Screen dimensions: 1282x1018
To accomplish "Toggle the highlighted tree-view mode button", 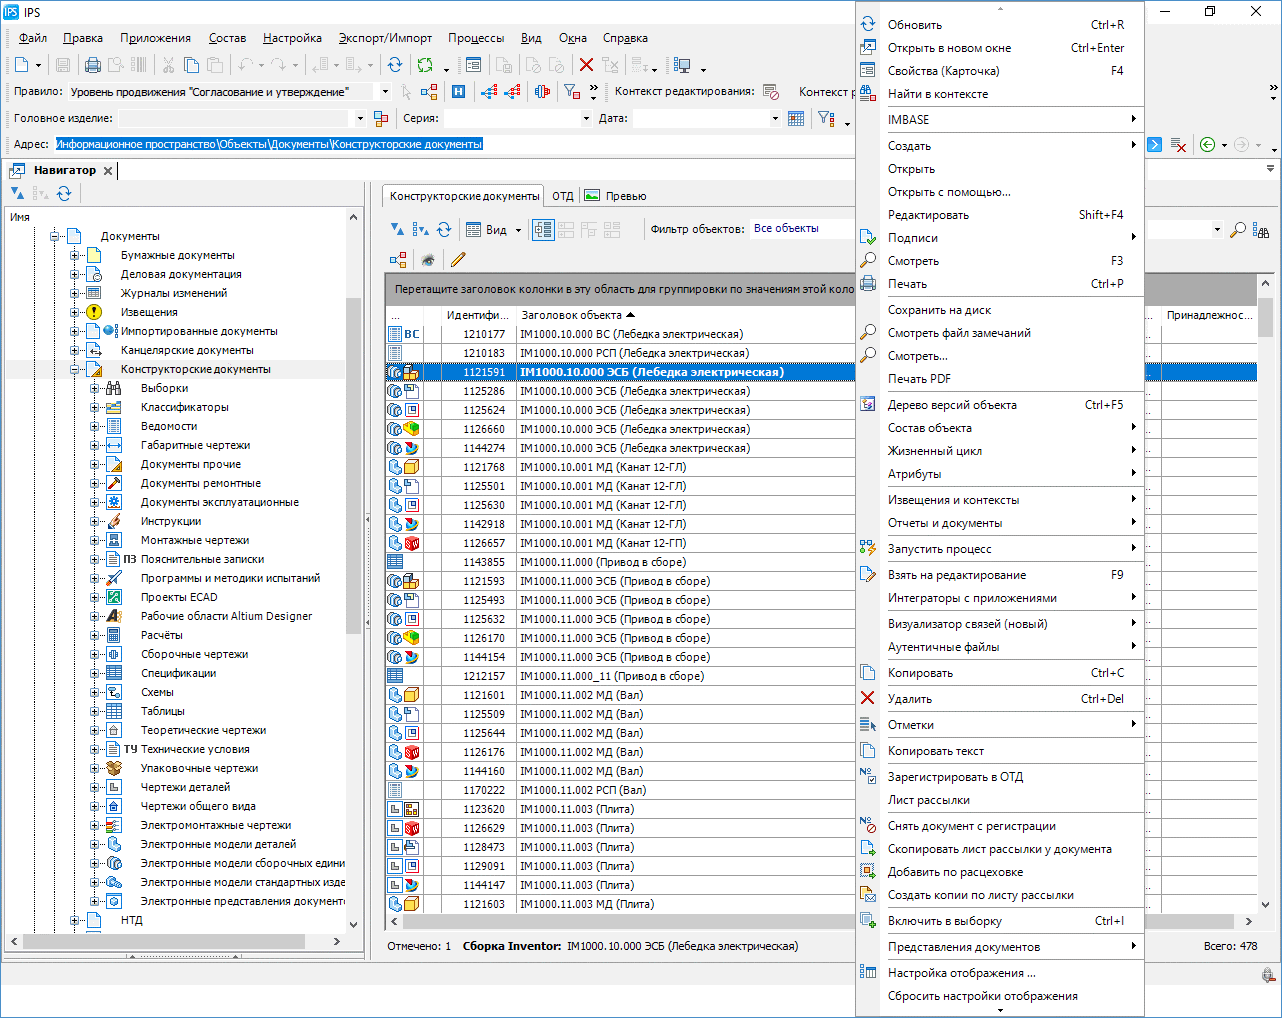I will tap(543, 229).
